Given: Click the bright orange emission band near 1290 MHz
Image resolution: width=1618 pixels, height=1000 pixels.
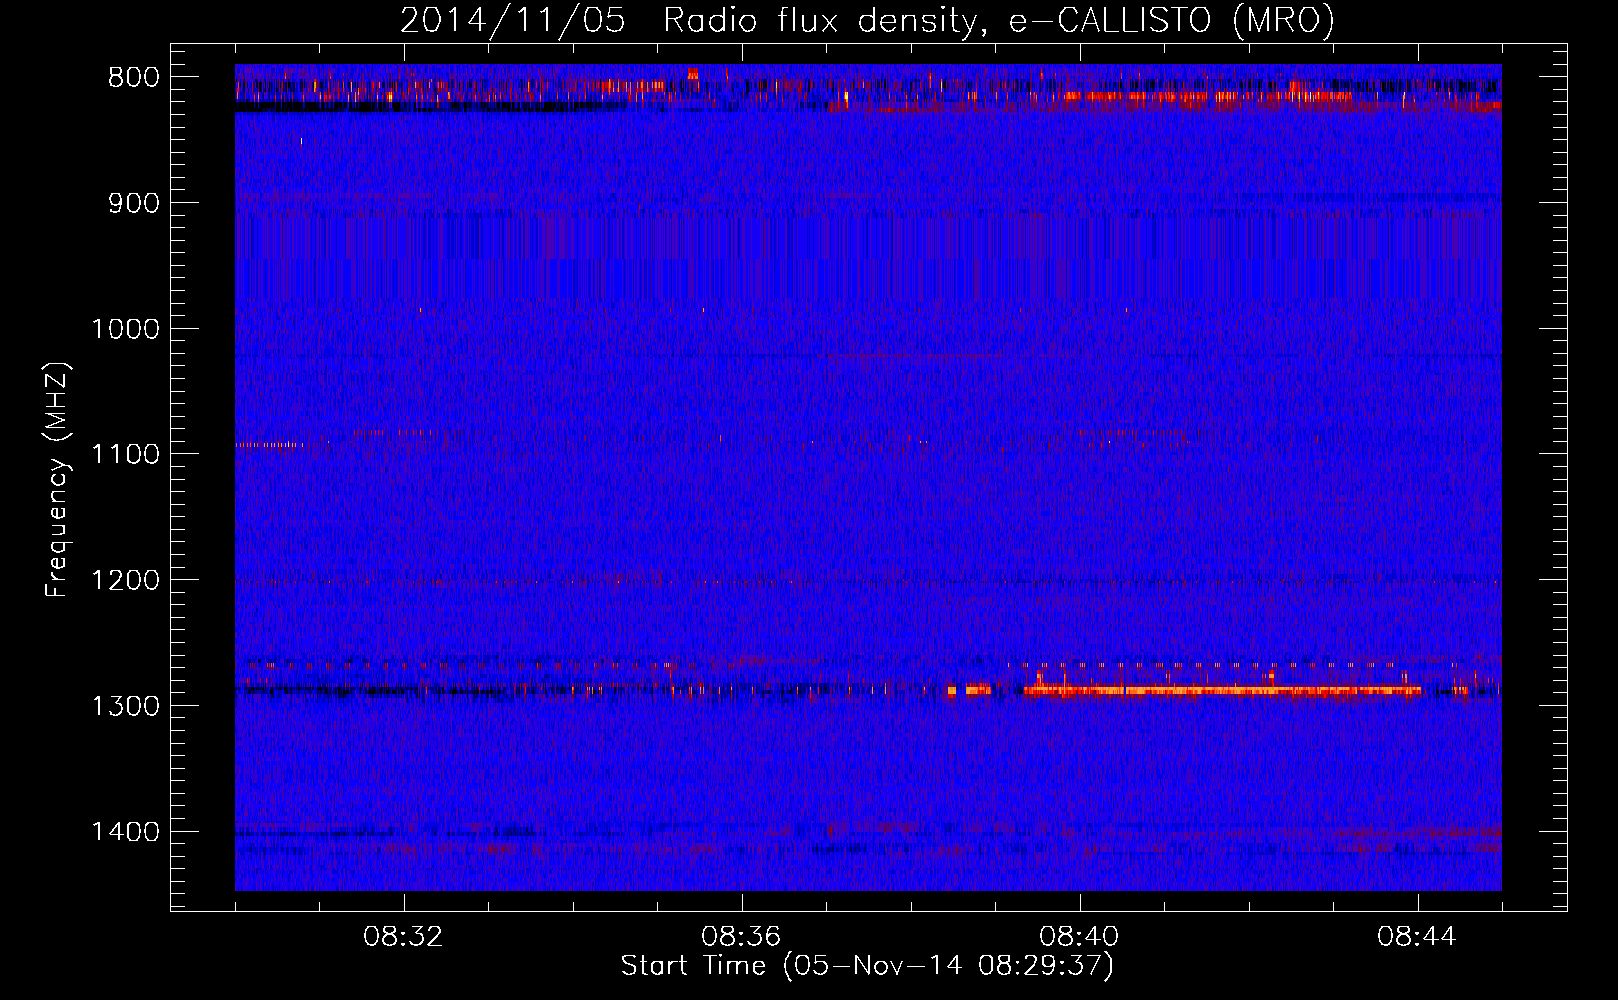Looking at the screenshot, I should (x=1222, y=689).
